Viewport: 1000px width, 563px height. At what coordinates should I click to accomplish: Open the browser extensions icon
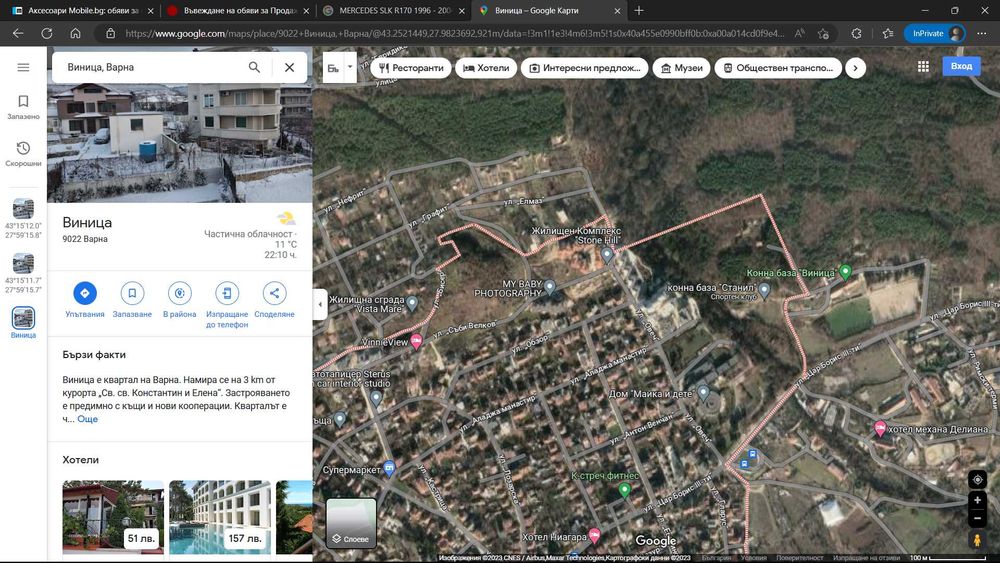857,33
